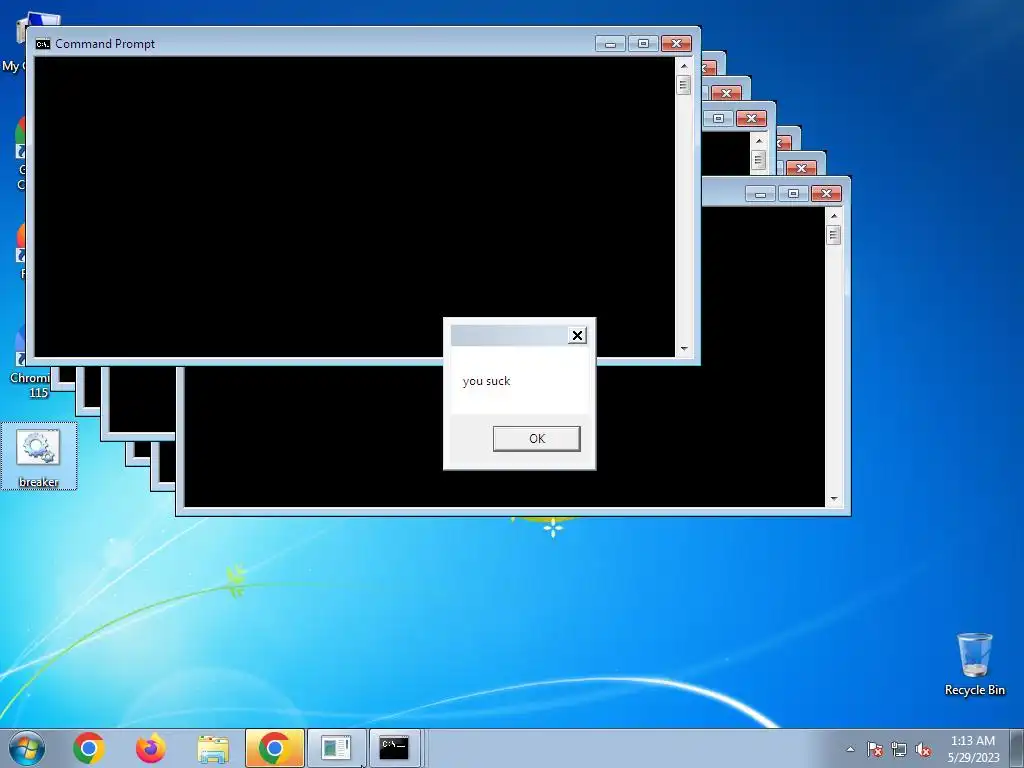Click scroll-down arrow in the rear console window
This screenshot has height=768, width=1024.
[x=833, y=499]
